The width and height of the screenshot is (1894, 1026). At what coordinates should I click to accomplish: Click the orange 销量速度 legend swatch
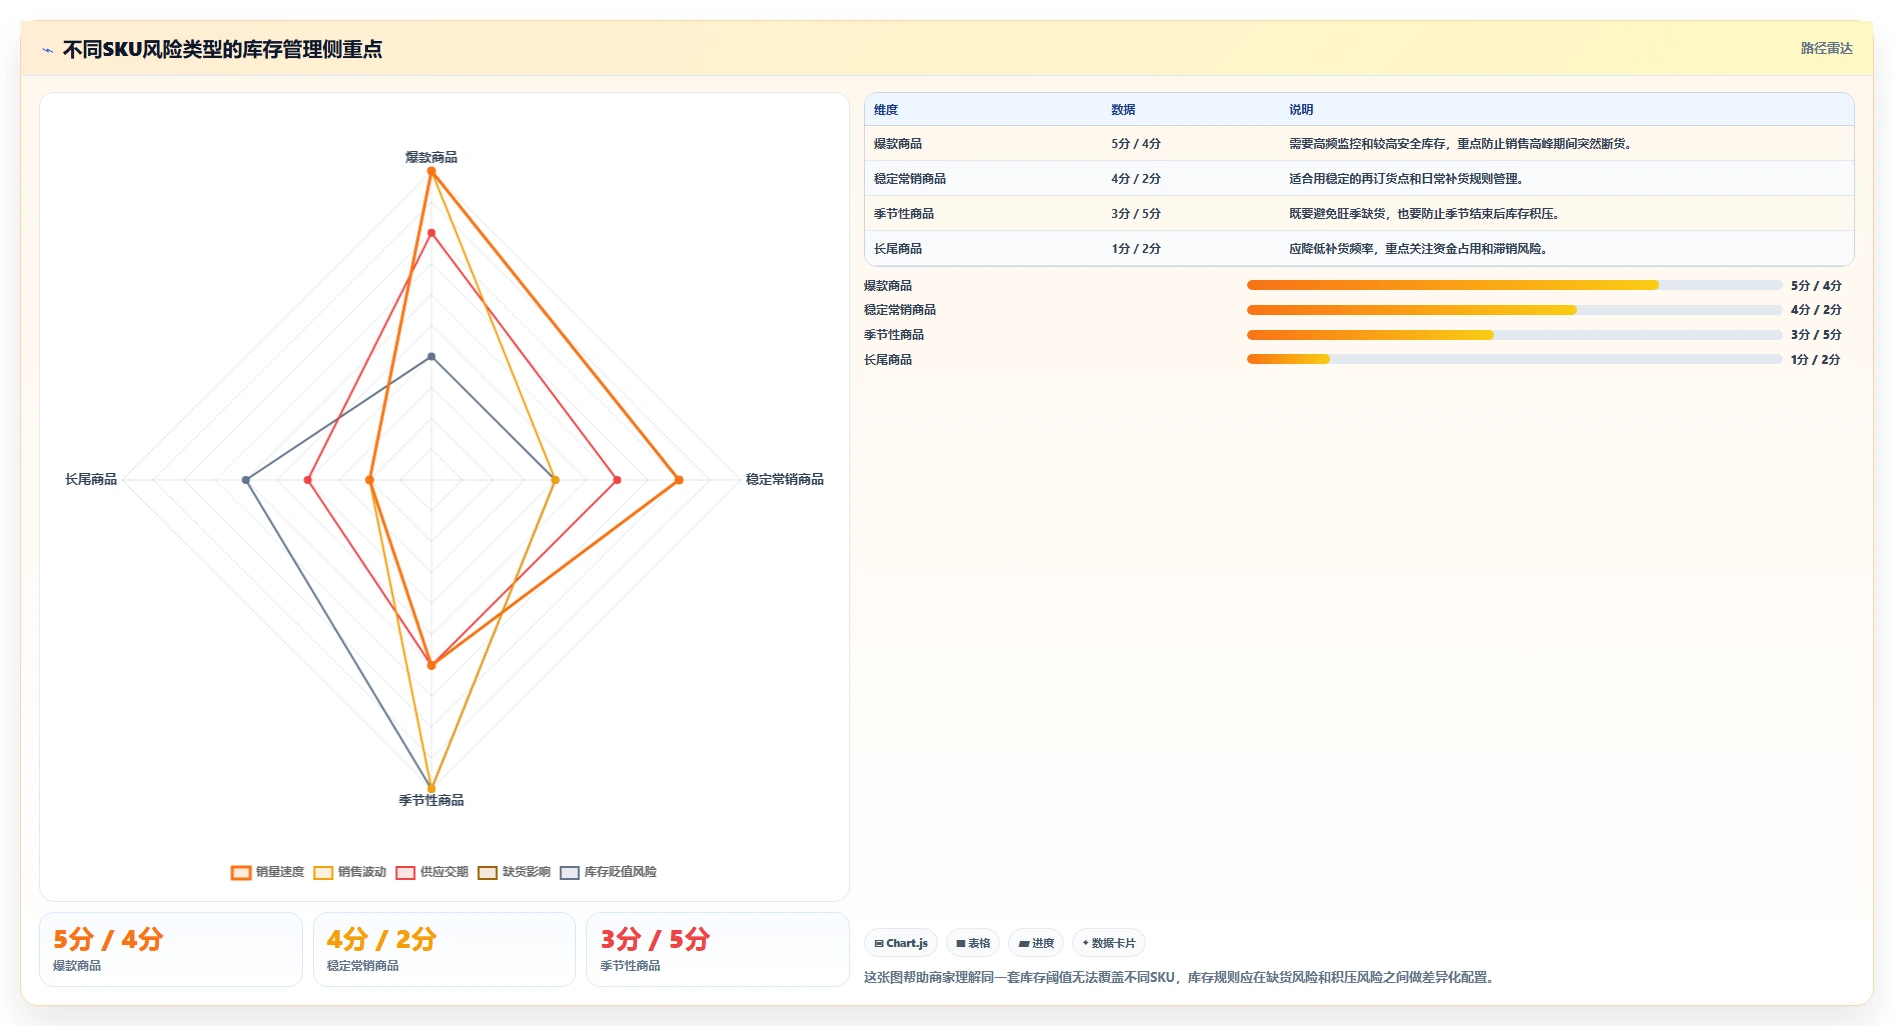pyautogui.click(x=241, y=873)
